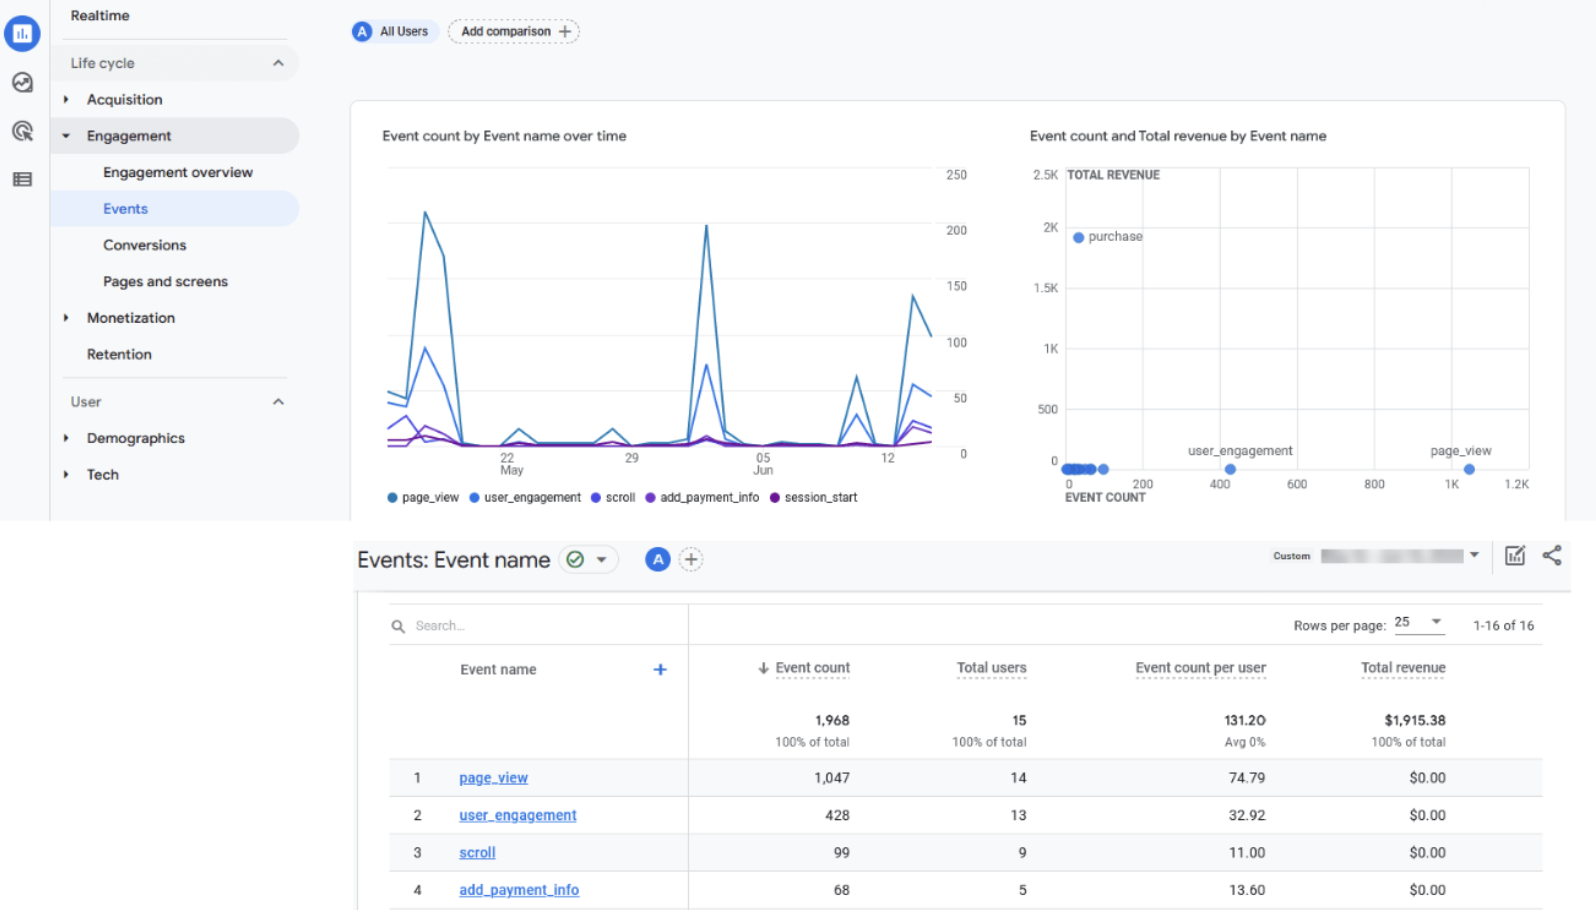
Task: Expand the Monetization menu group
Action: (x=131, y=318)
